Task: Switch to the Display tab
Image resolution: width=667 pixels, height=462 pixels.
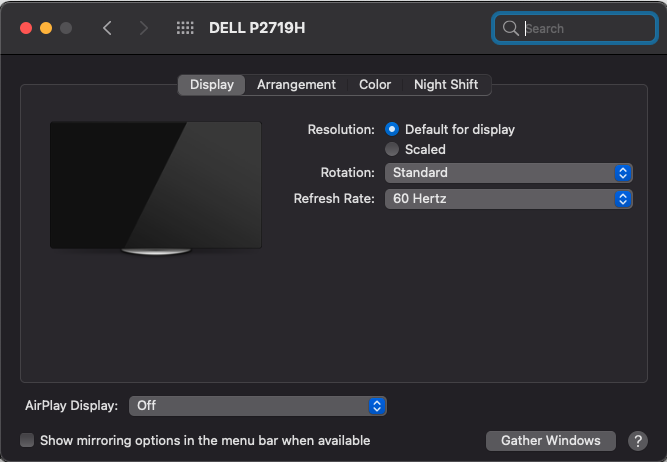Action: click(211, 85)
